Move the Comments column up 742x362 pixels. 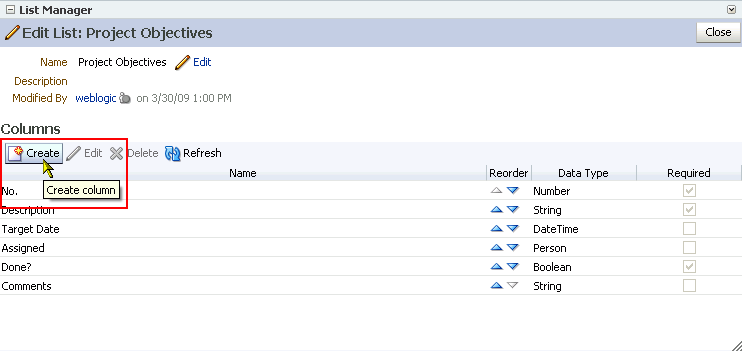click(496, 285)
